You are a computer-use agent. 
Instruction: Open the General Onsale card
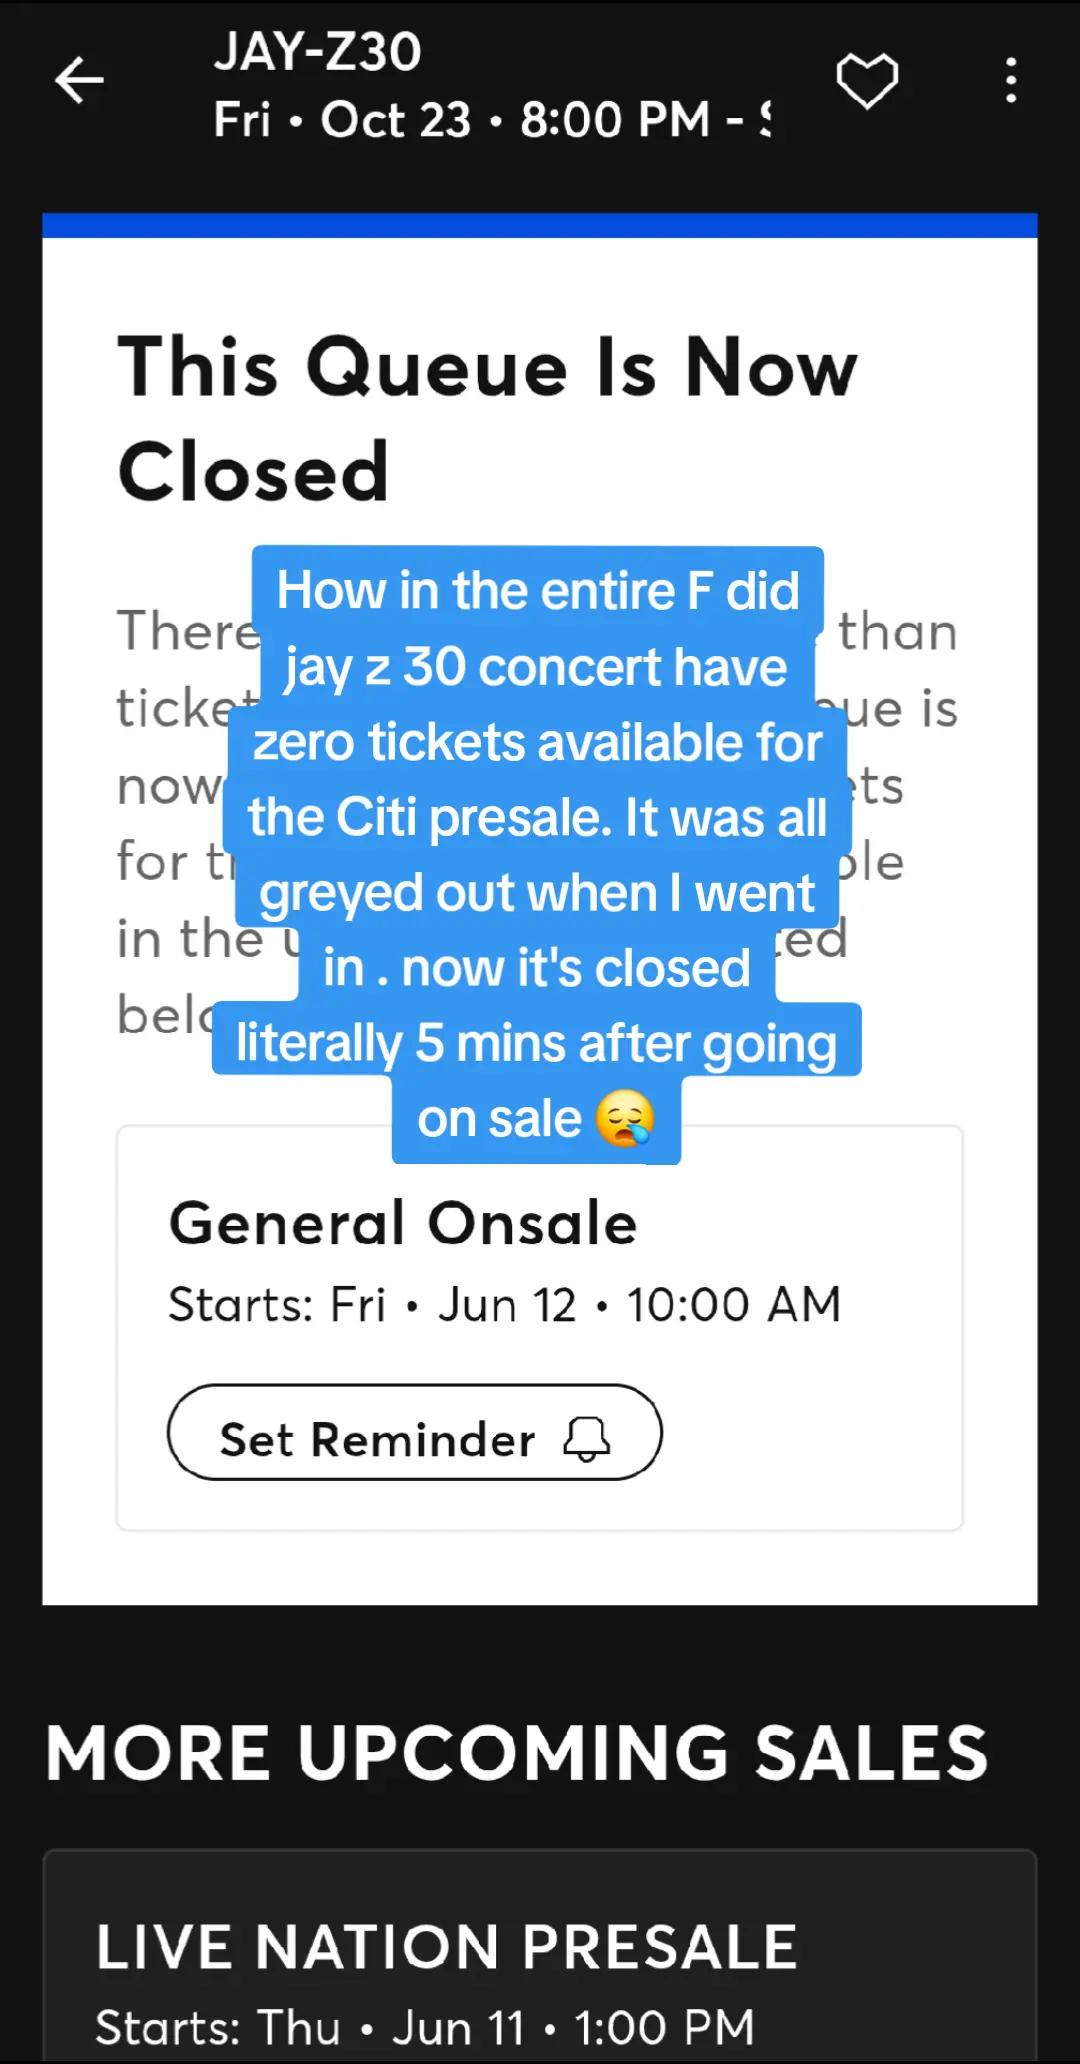coord(540,1327)
